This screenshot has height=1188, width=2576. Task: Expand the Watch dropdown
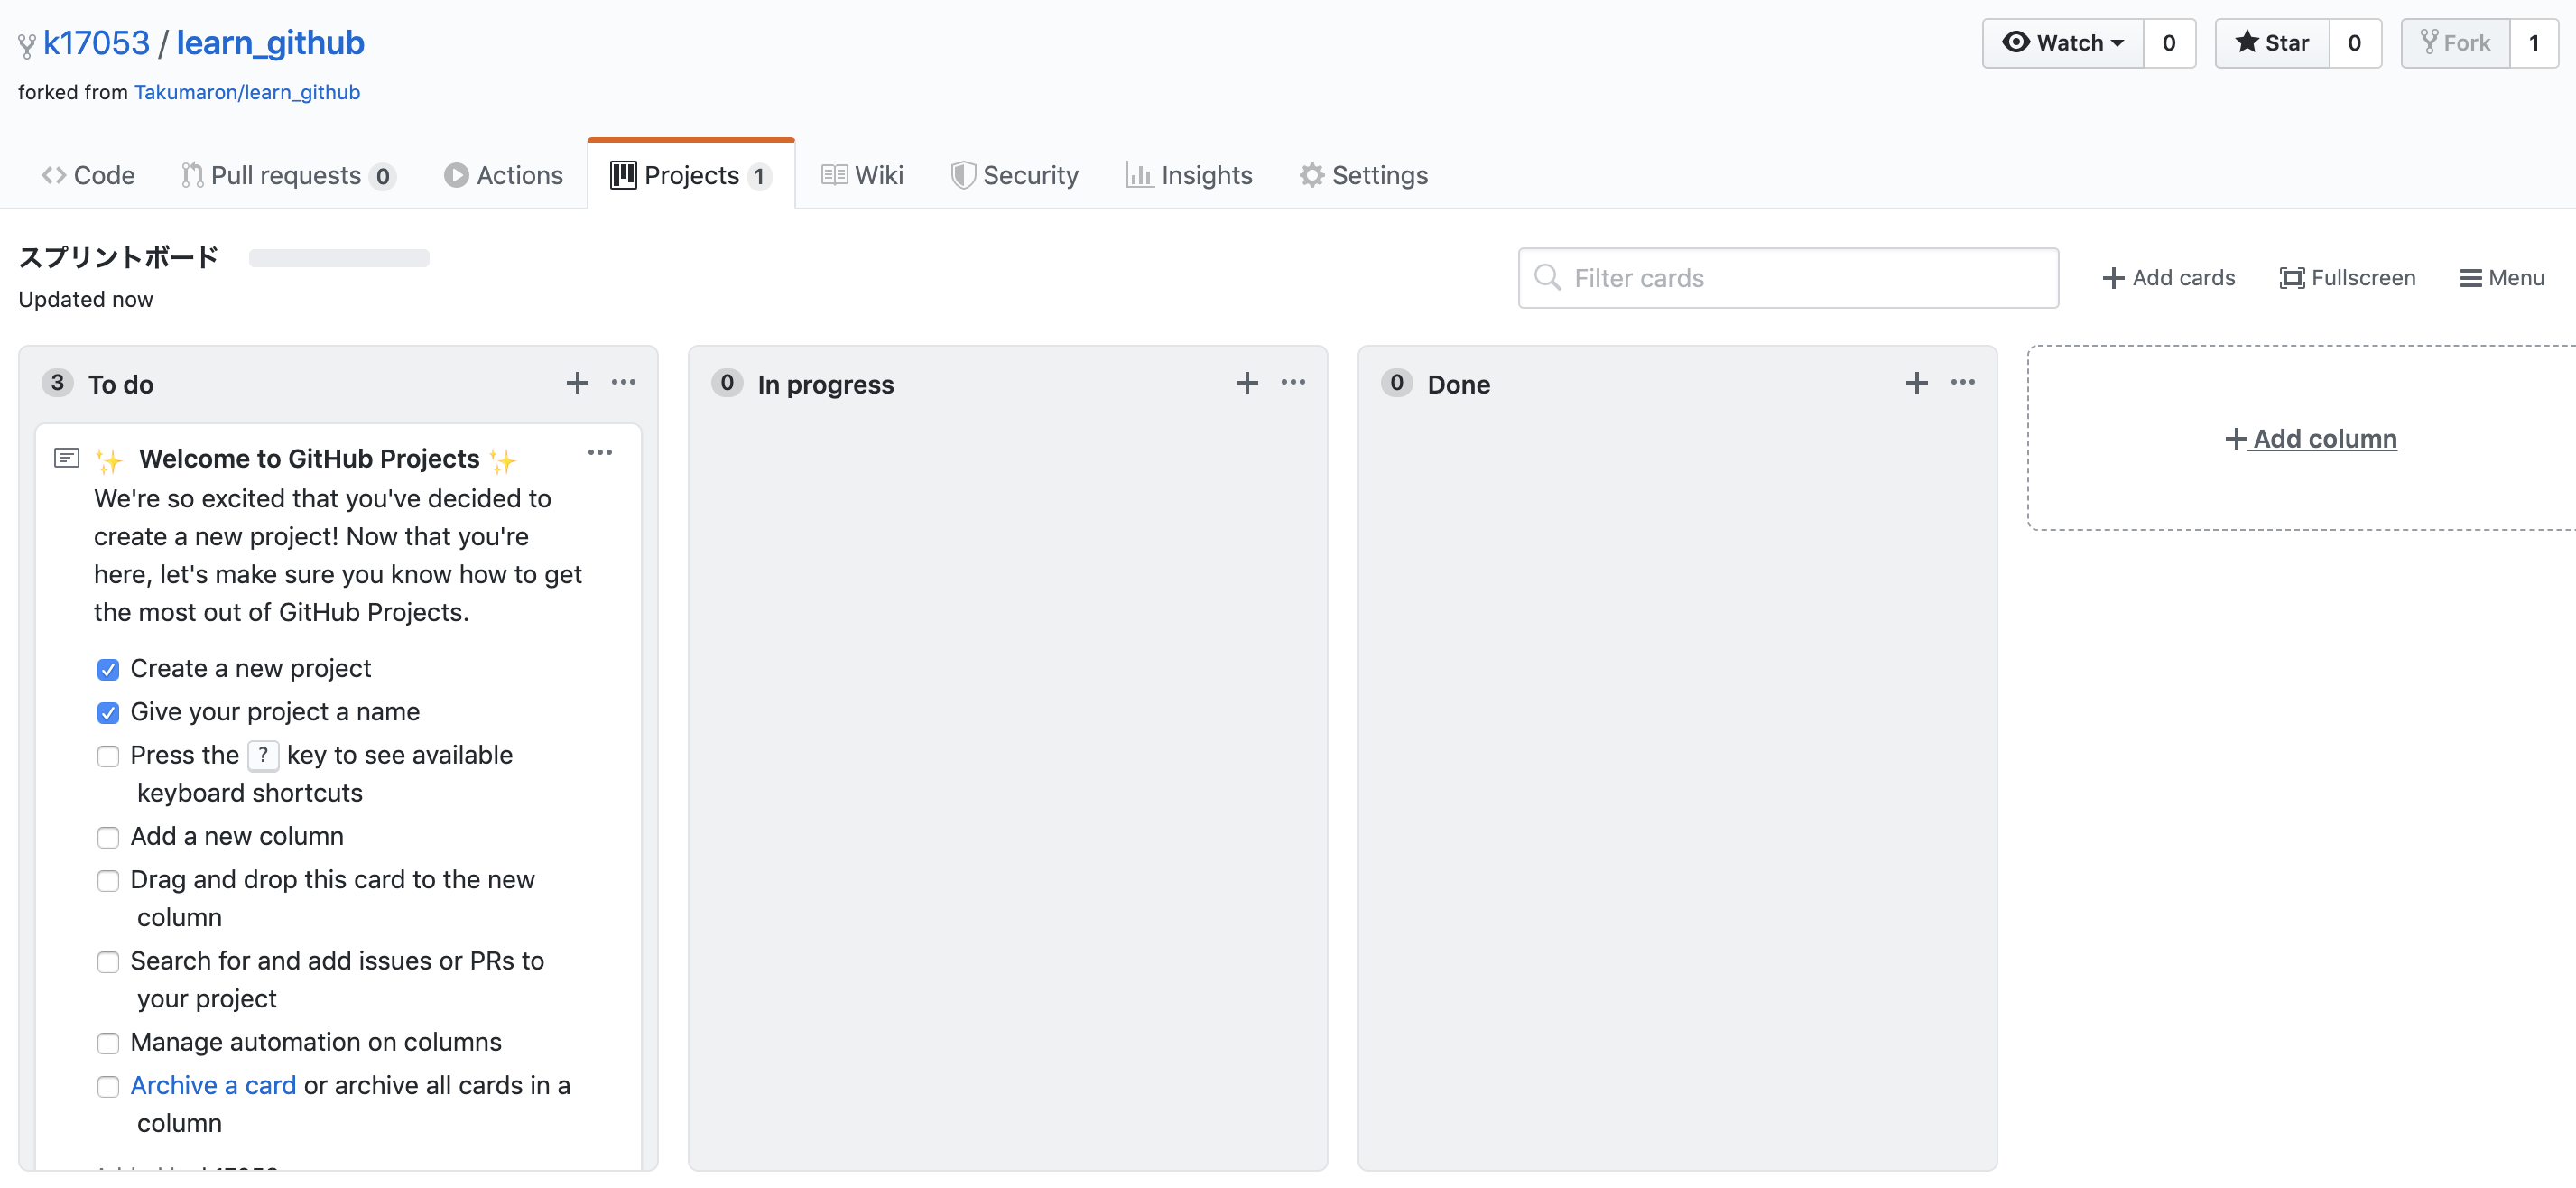click(2062, 43)
